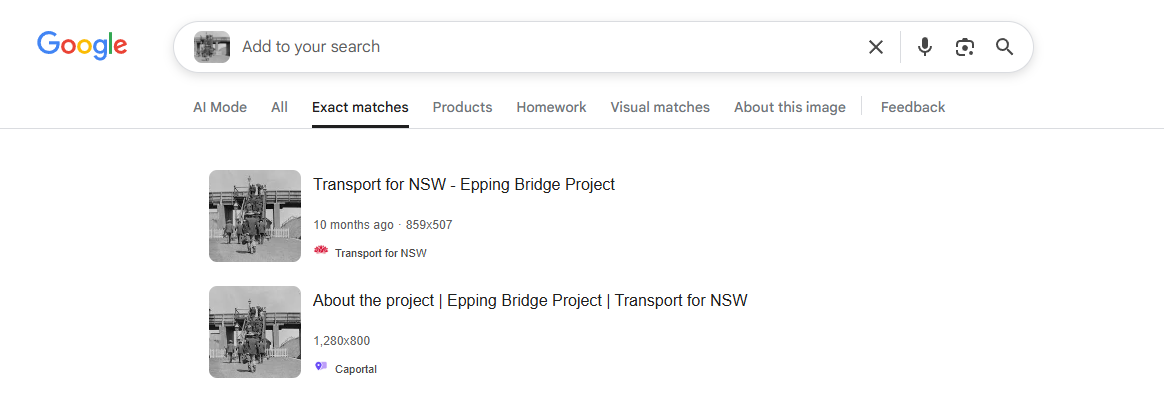Click the image thumbnail in search box
The image size is (1164, 412).
[212, 47]
